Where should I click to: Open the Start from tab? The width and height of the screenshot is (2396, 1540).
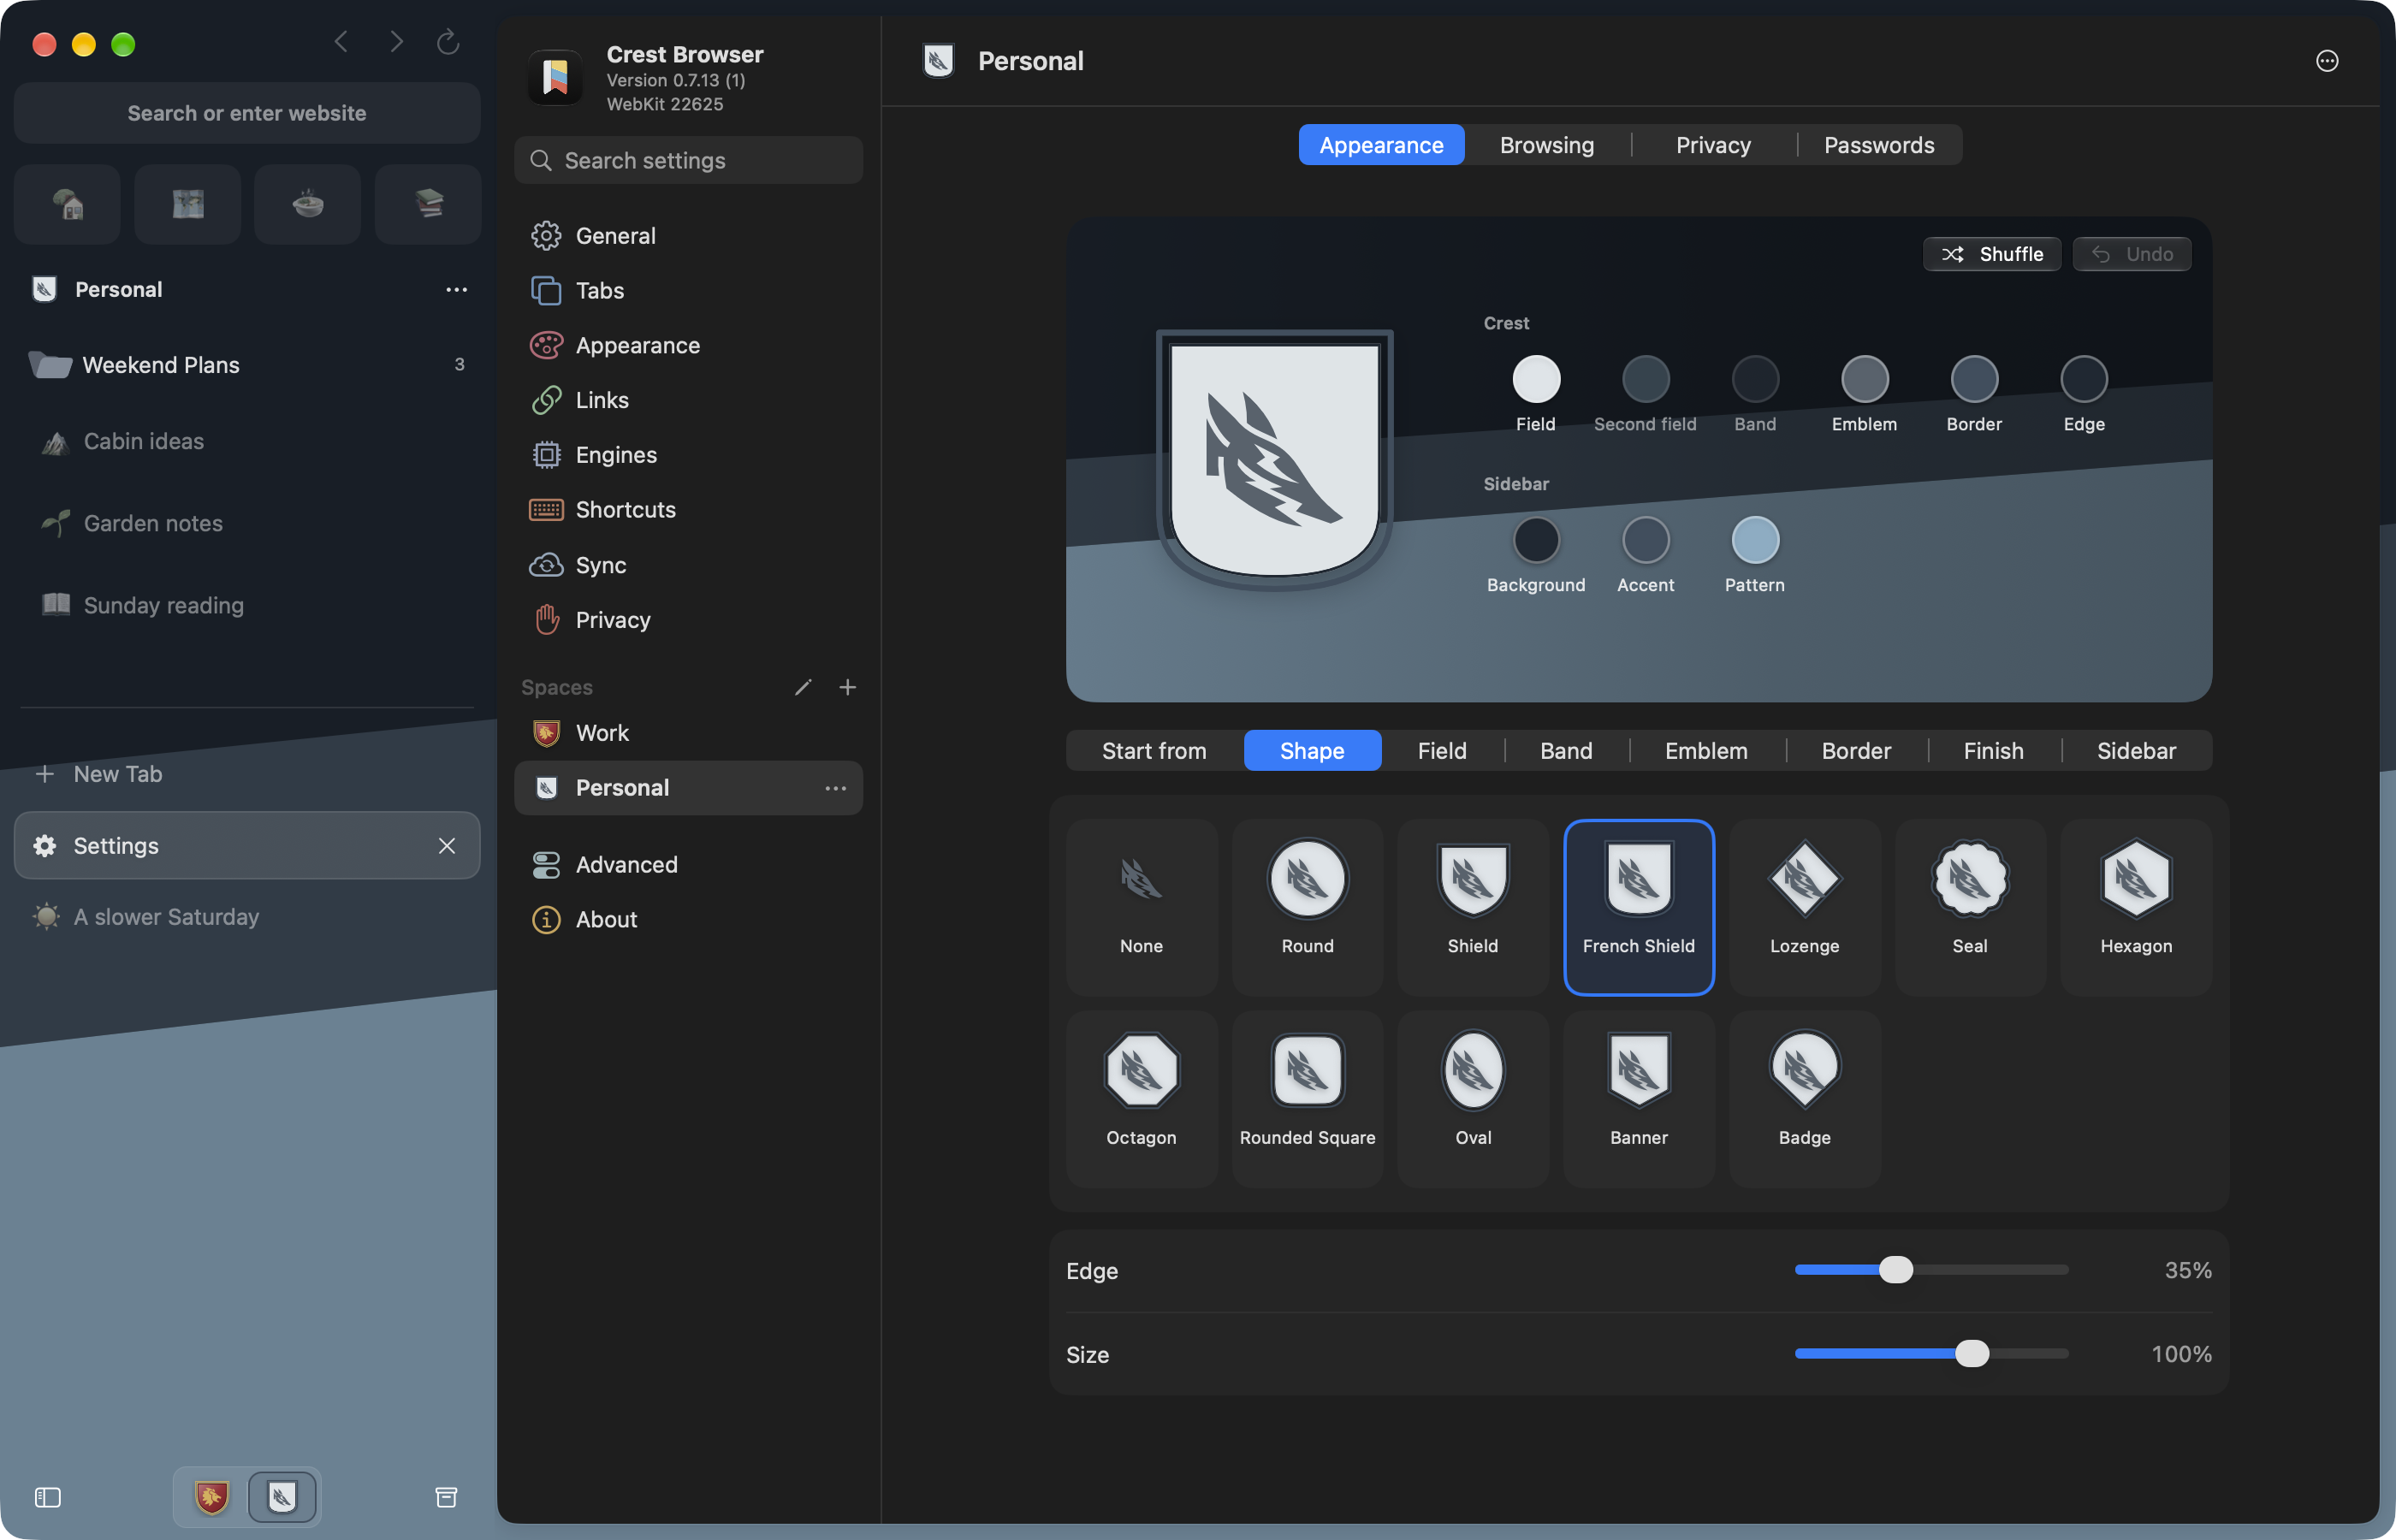pos(1154,751)
